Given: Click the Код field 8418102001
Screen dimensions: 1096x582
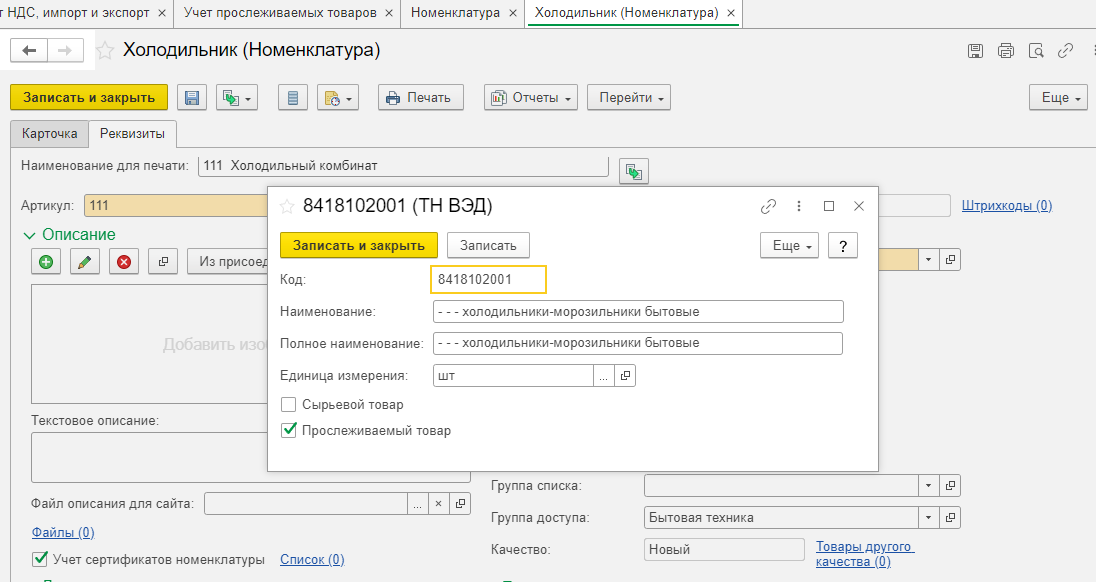Looking at the screenshot, I should click(488, 279).
